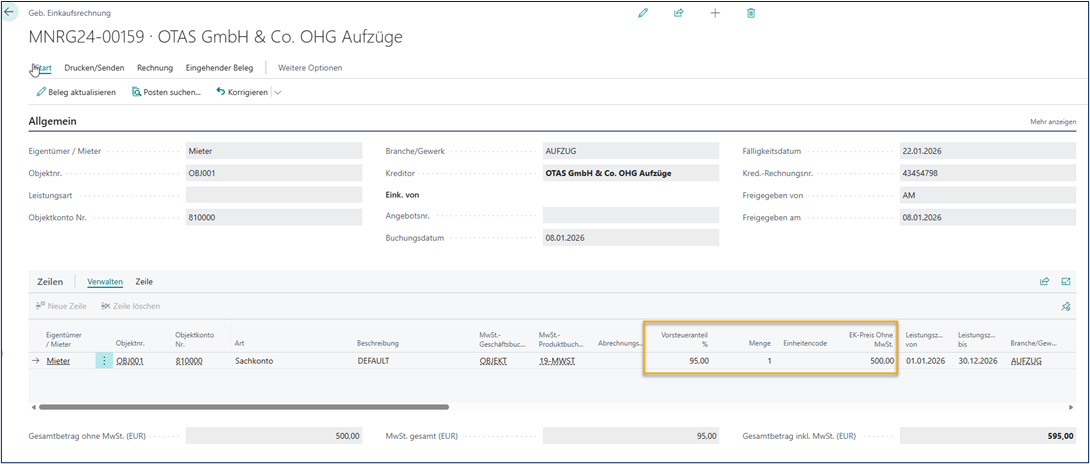Screen dimensions: 1090x464
Task: Click Posten suchen button
Action: coord(165,92)
